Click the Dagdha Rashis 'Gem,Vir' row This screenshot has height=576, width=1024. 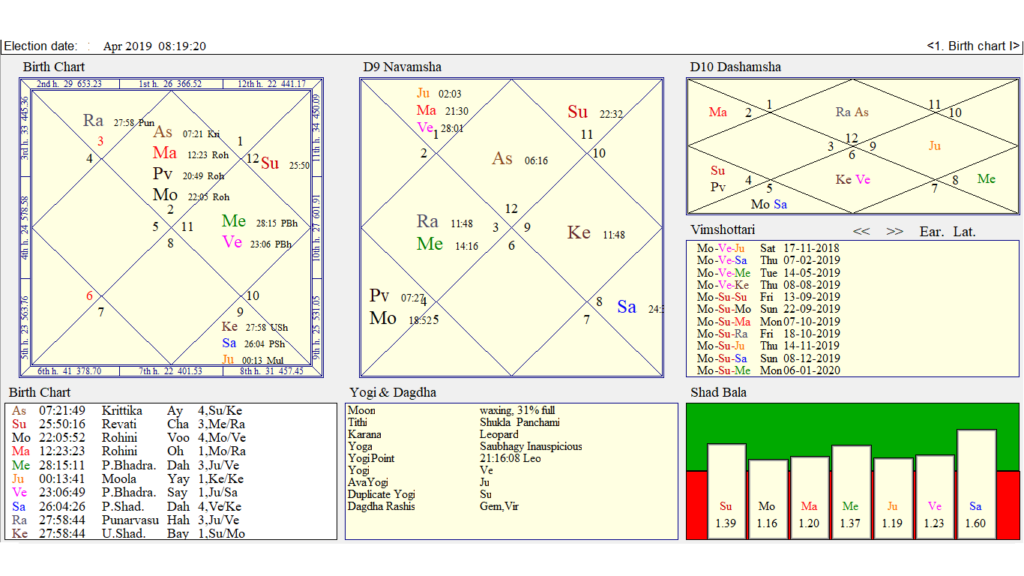[x=434, y=506]
